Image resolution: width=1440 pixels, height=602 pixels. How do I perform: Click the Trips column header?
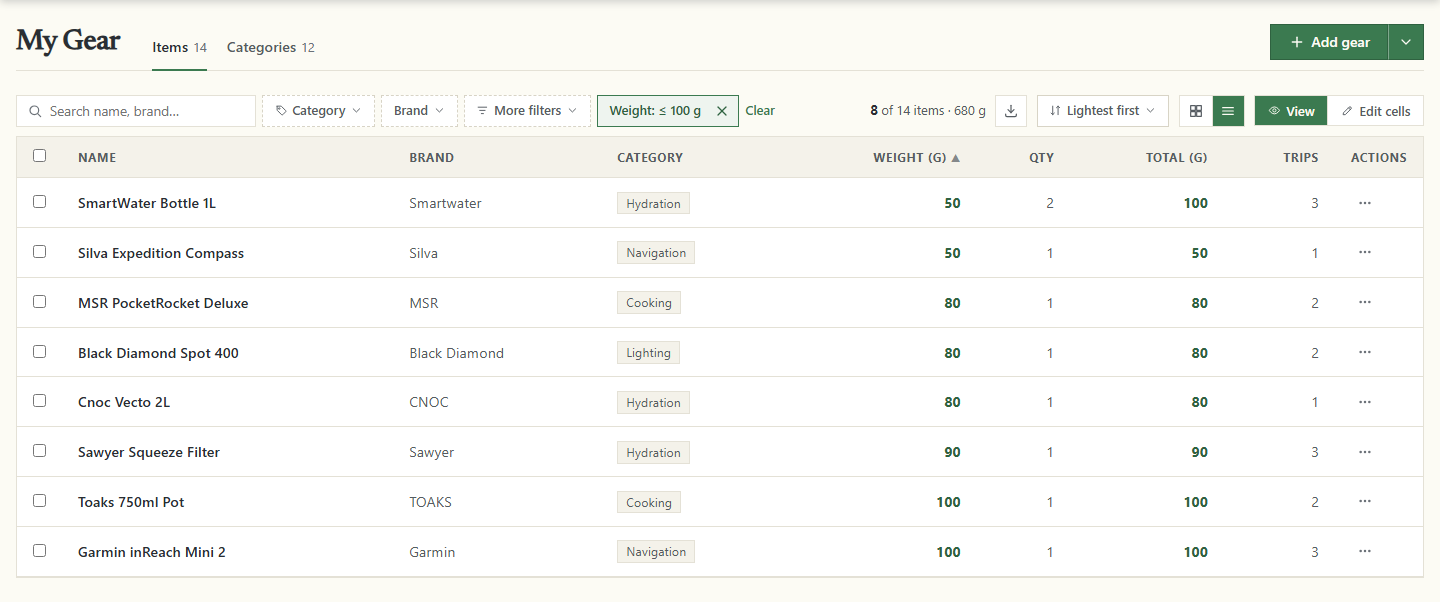(x=1301, y=158)
